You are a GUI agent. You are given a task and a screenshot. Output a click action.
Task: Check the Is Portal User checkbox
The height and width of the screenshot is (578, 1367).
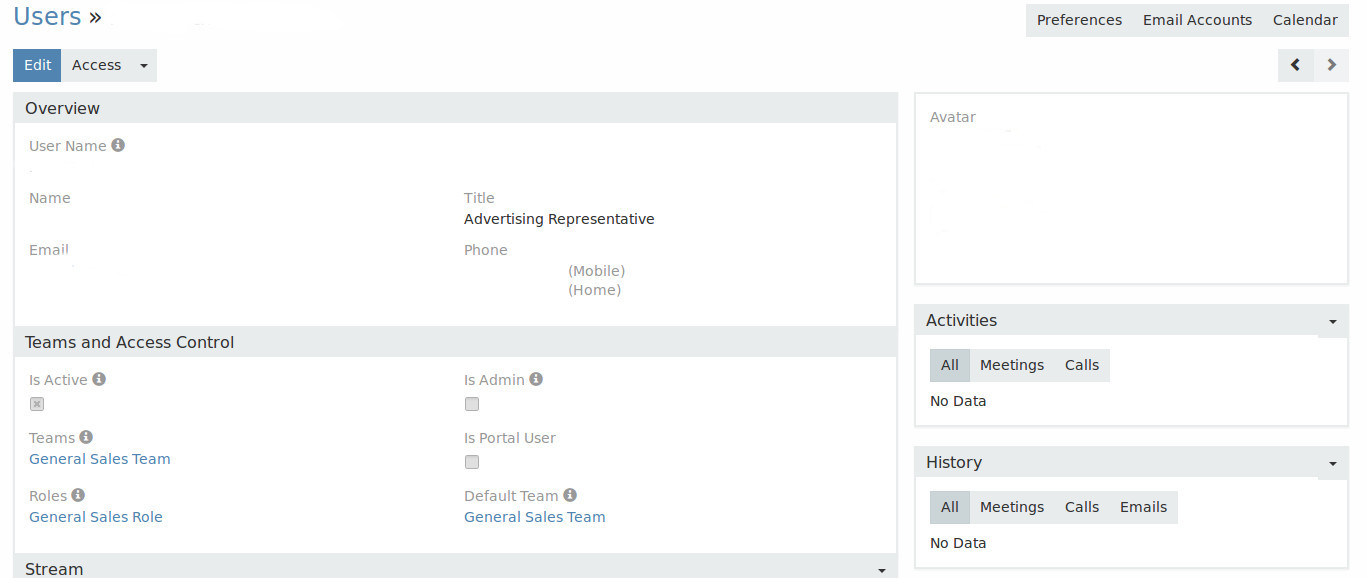click(472, 462)
